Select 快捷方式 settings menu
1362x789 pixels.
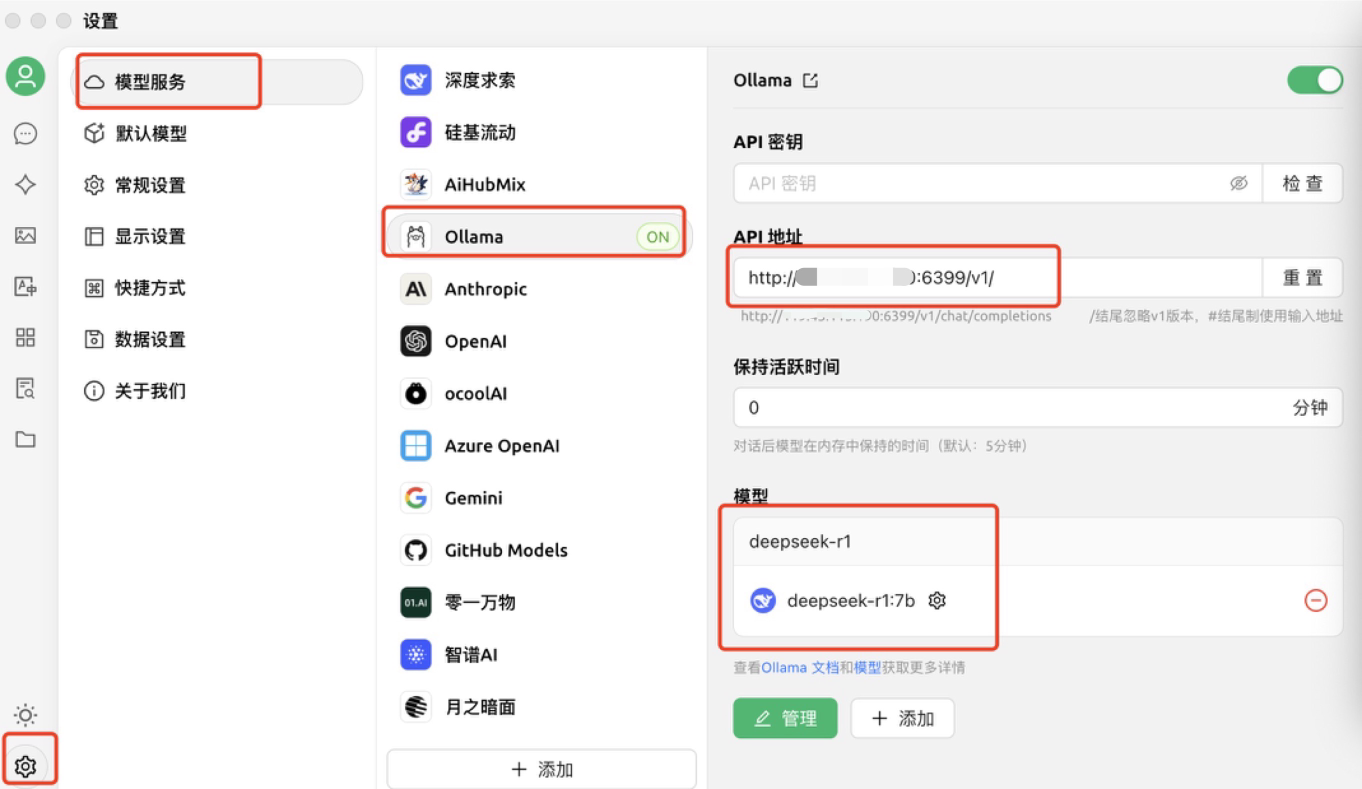(x=219, y=288)
